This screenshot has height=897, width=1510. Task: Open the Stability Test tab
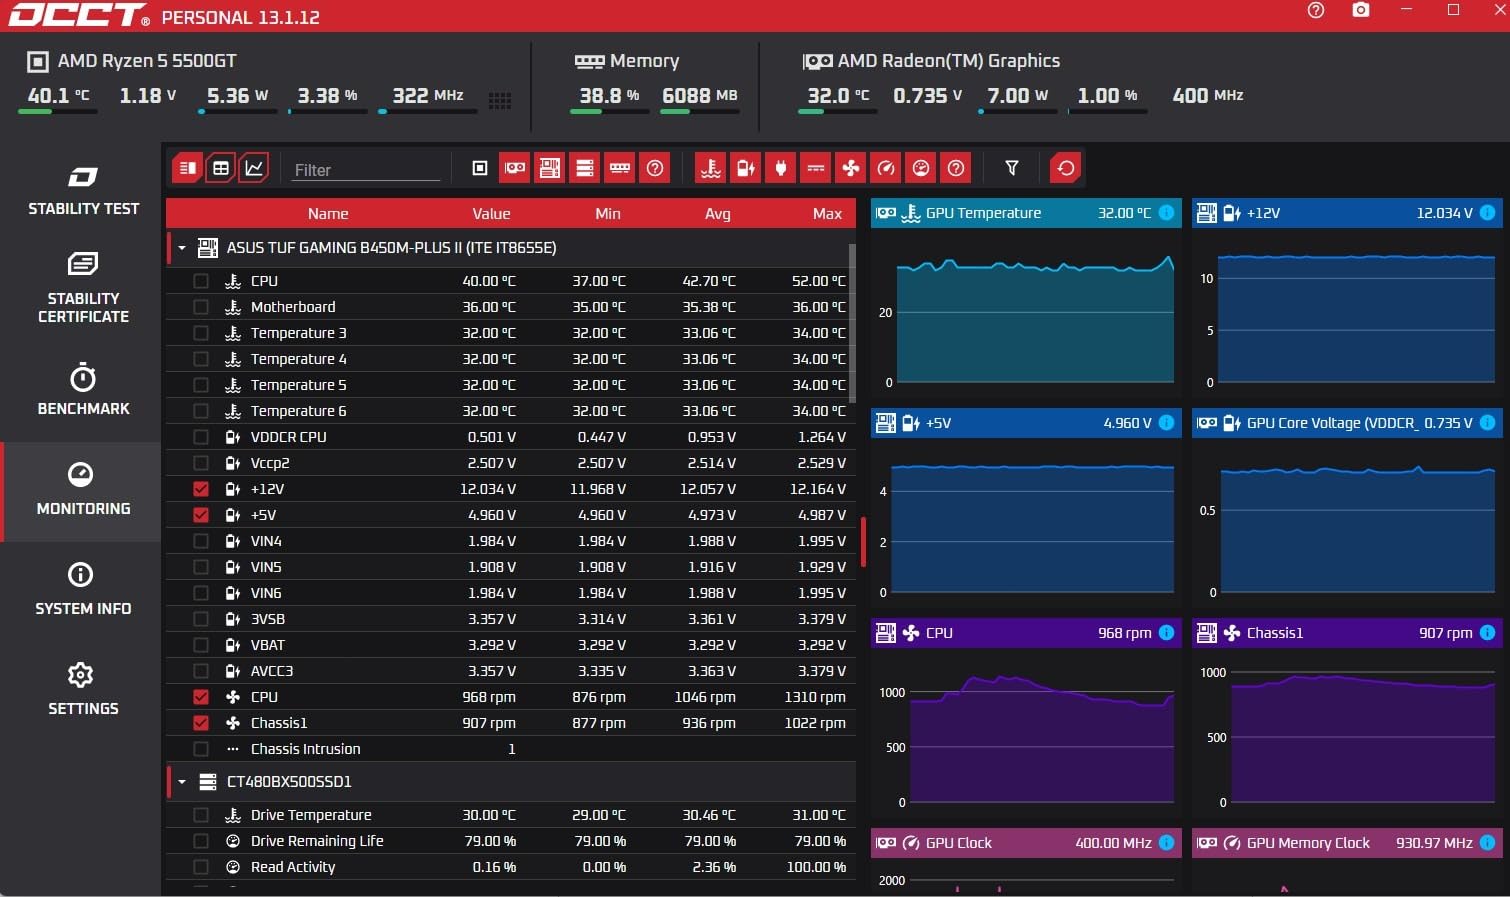83,190
